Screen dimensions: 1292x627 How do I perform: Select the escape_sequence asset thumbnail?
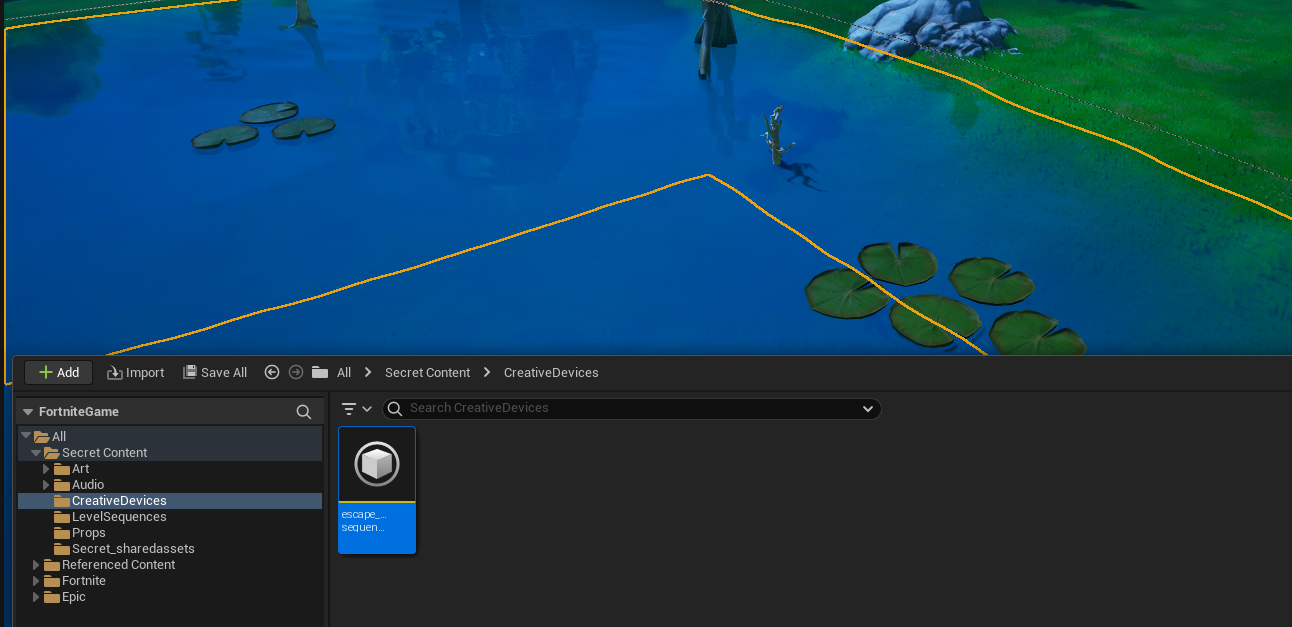tap(376, 462)
